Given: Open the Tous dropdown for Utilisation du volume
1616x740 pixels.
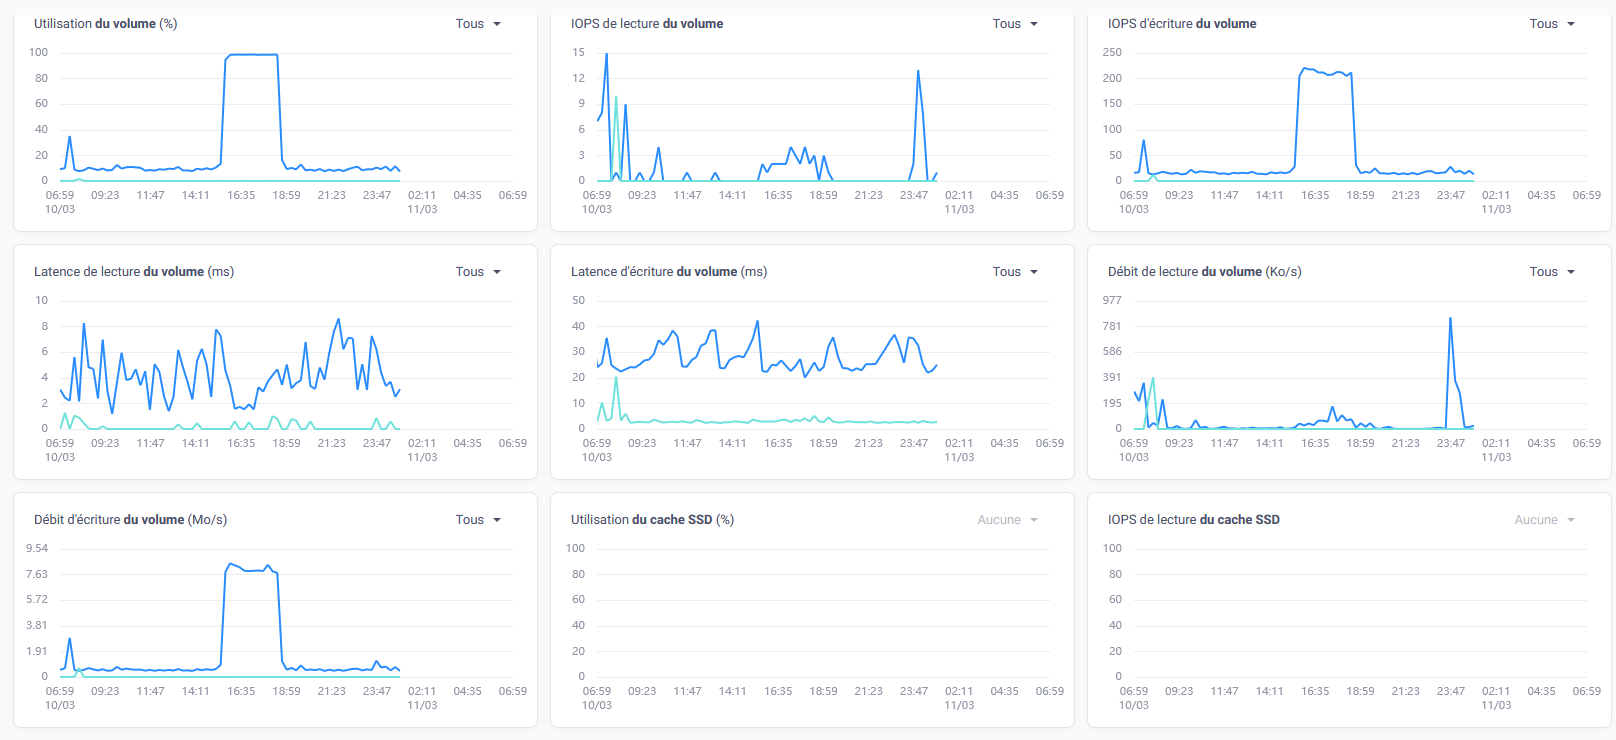Looking at the screenshot, I should (x=478, y=24).
